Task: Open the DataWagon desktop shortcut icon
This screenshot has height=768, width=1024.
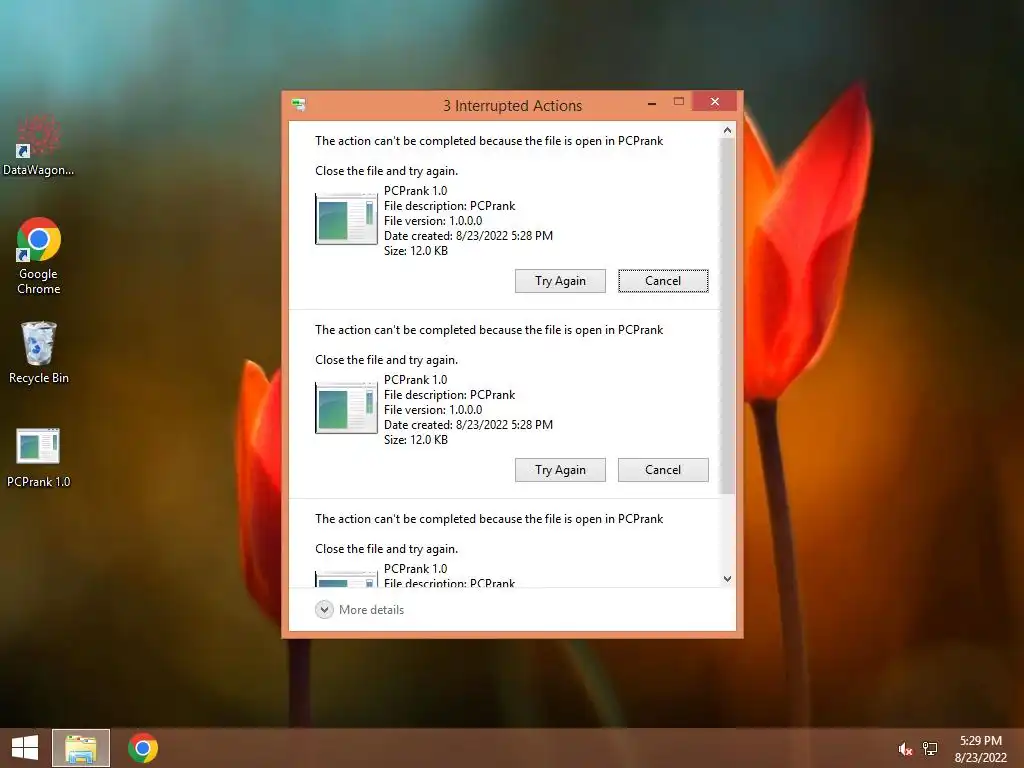Action: (x=39, y=145)
